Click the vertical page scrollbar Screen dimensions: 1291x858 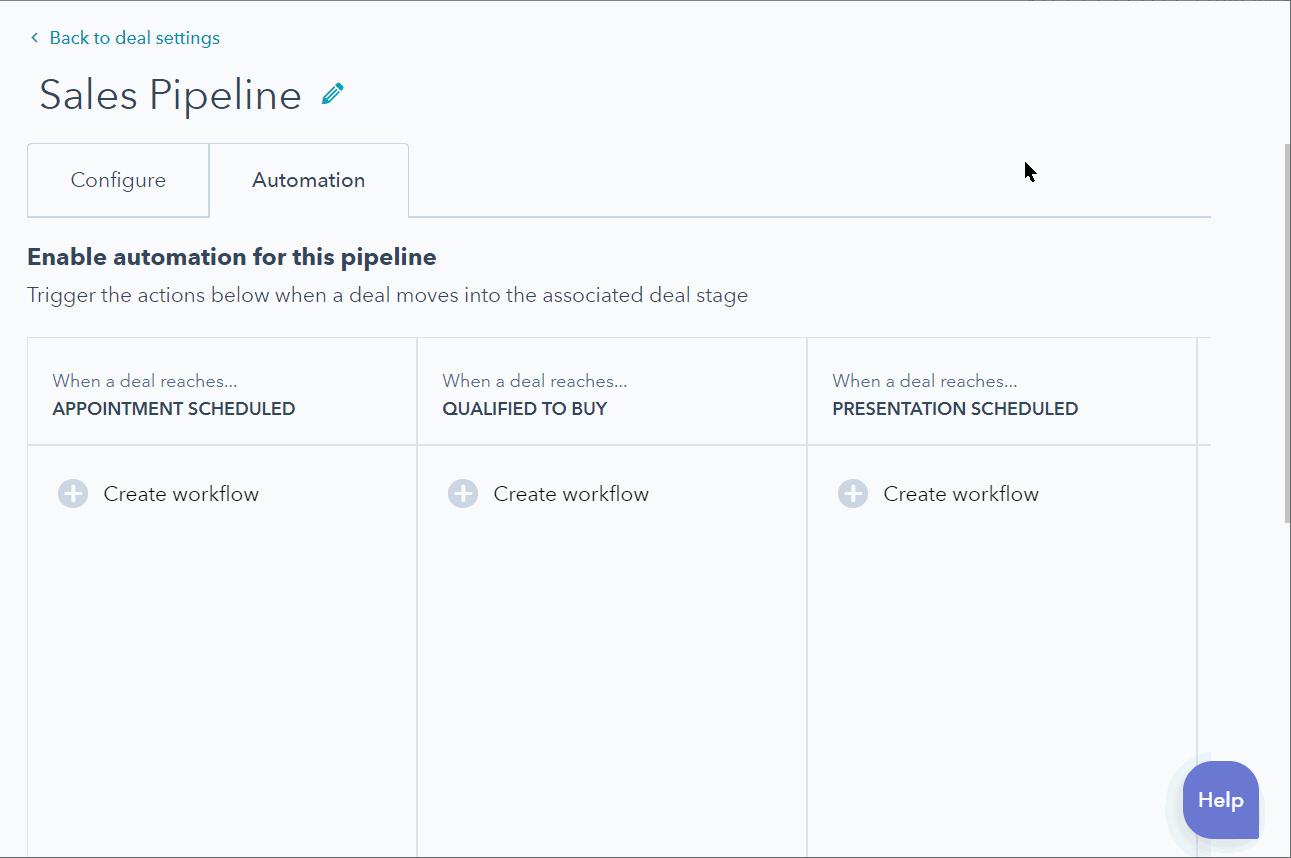tap(1286, 330)
